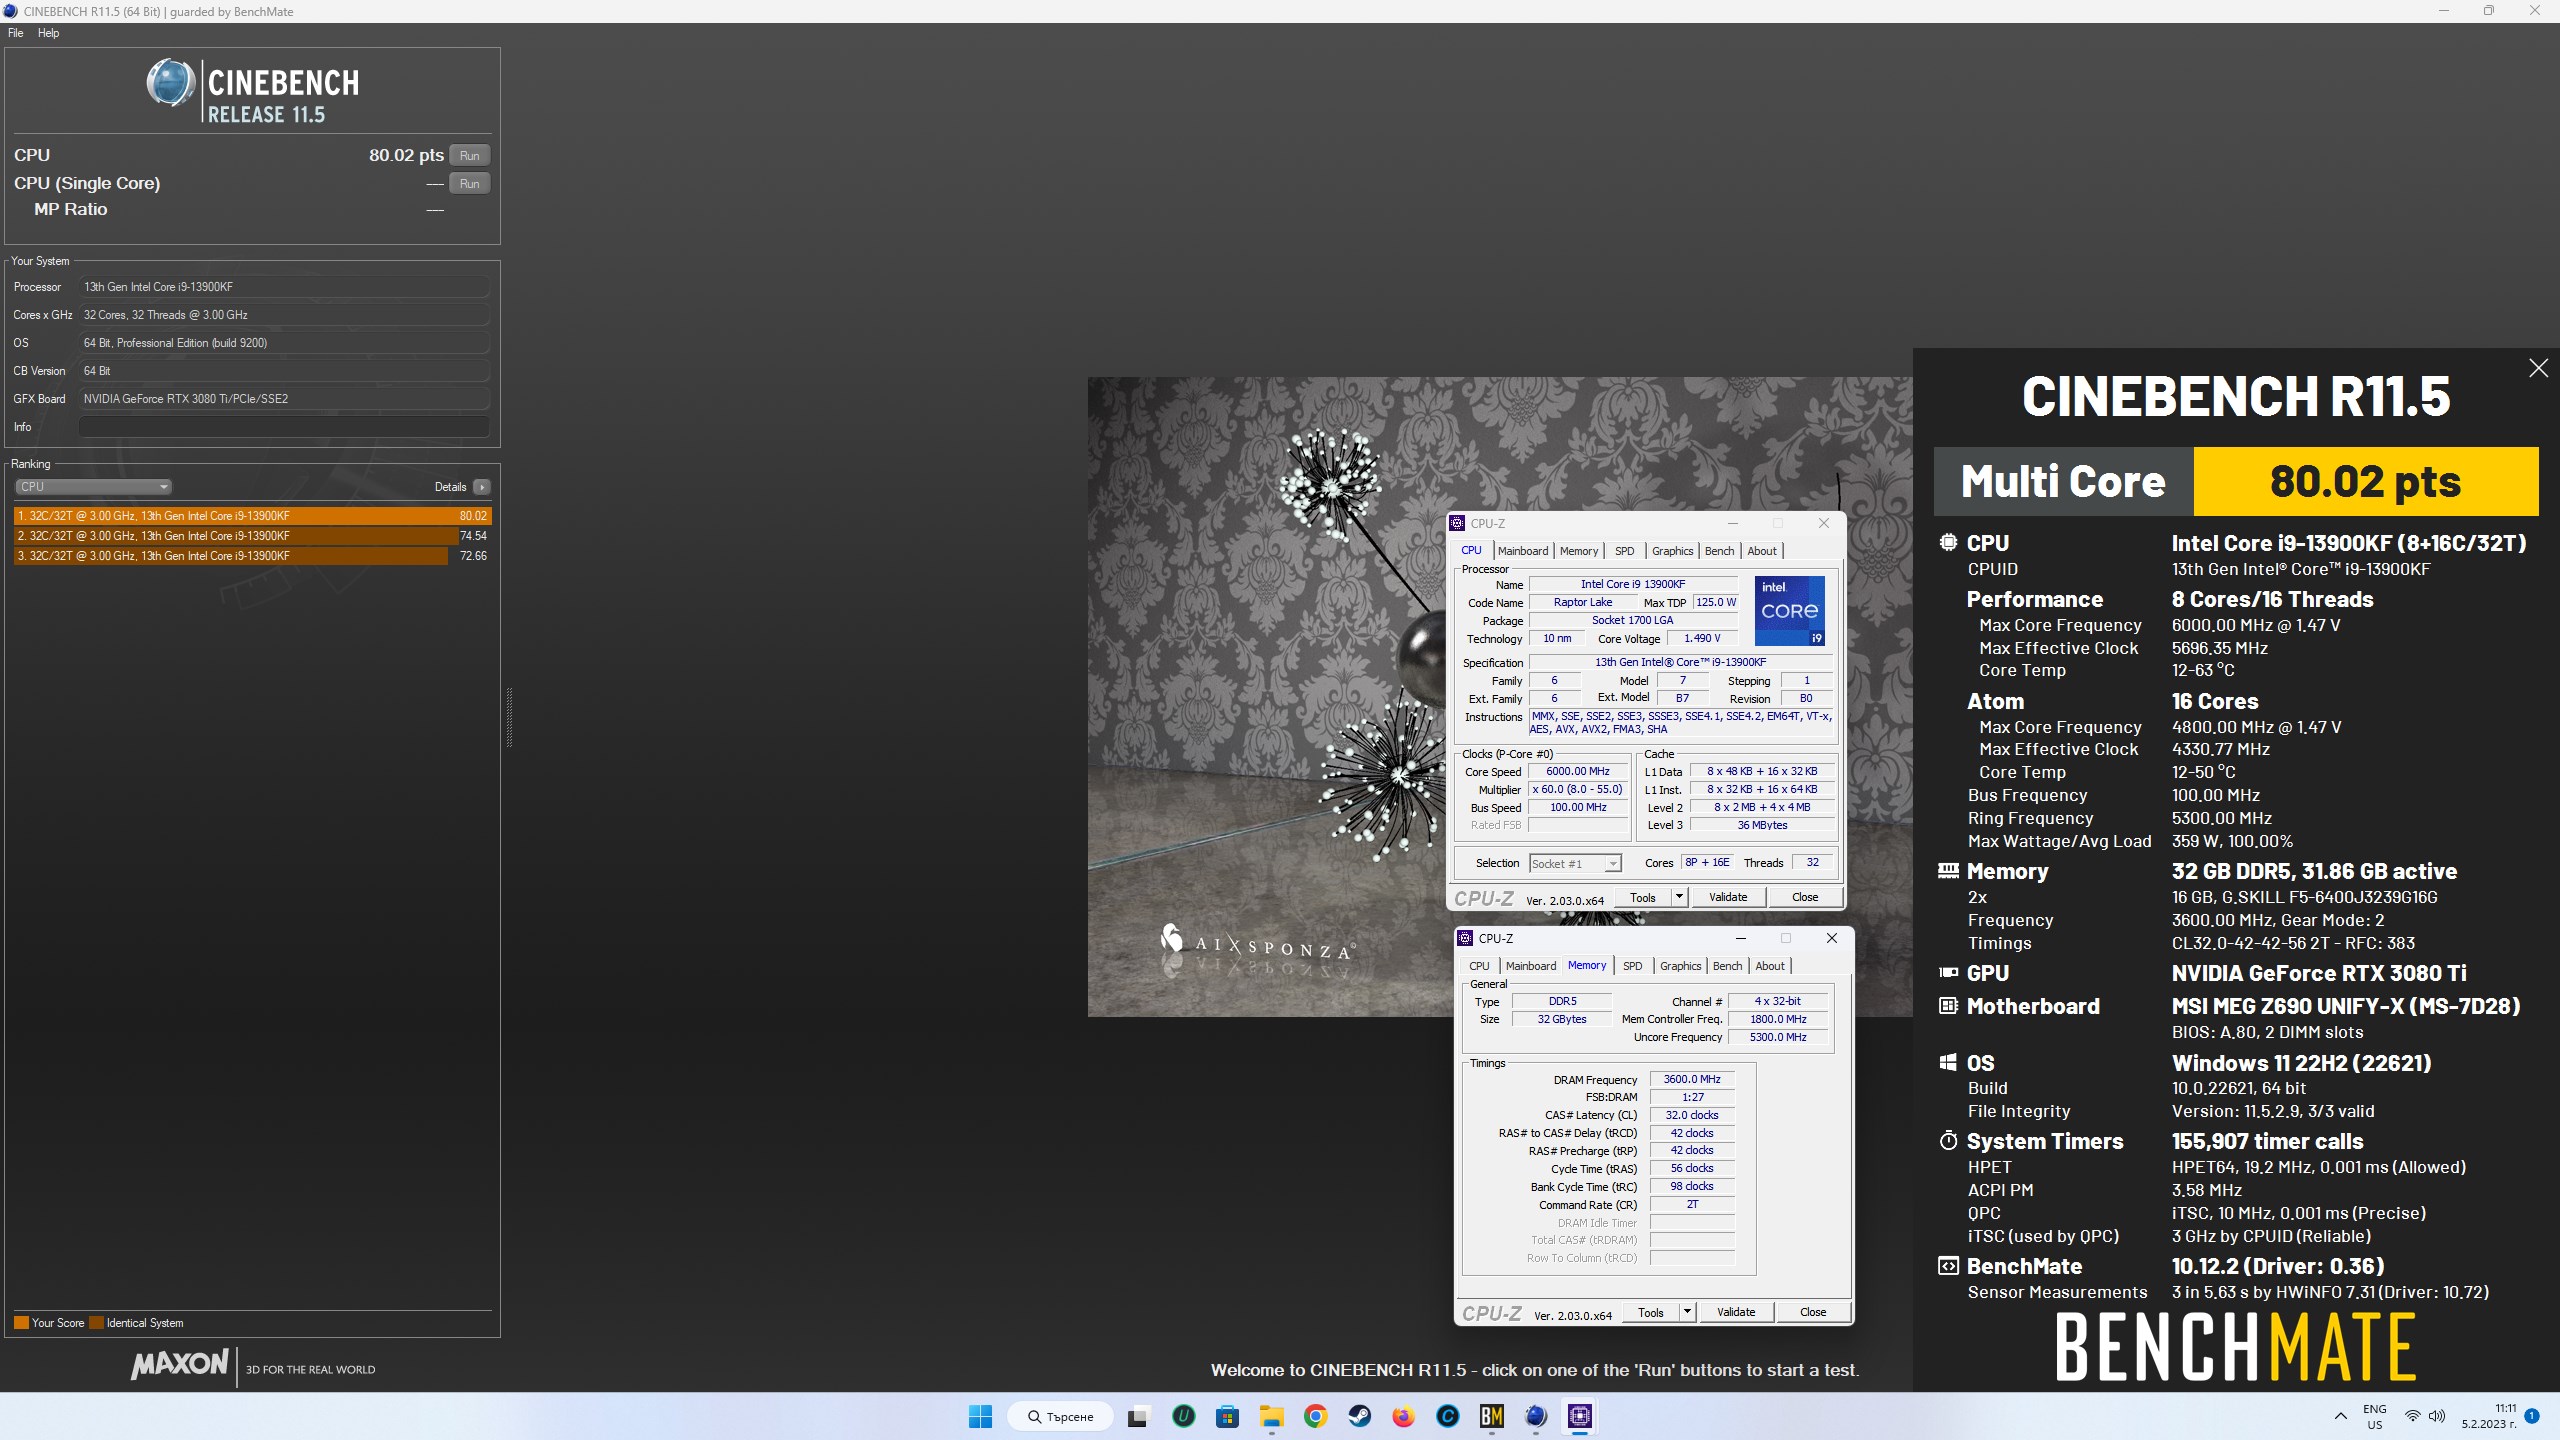Open the Ranking CPU dropdown
The height and width of the screenshot is (1440, 2560).
point(93,487)
